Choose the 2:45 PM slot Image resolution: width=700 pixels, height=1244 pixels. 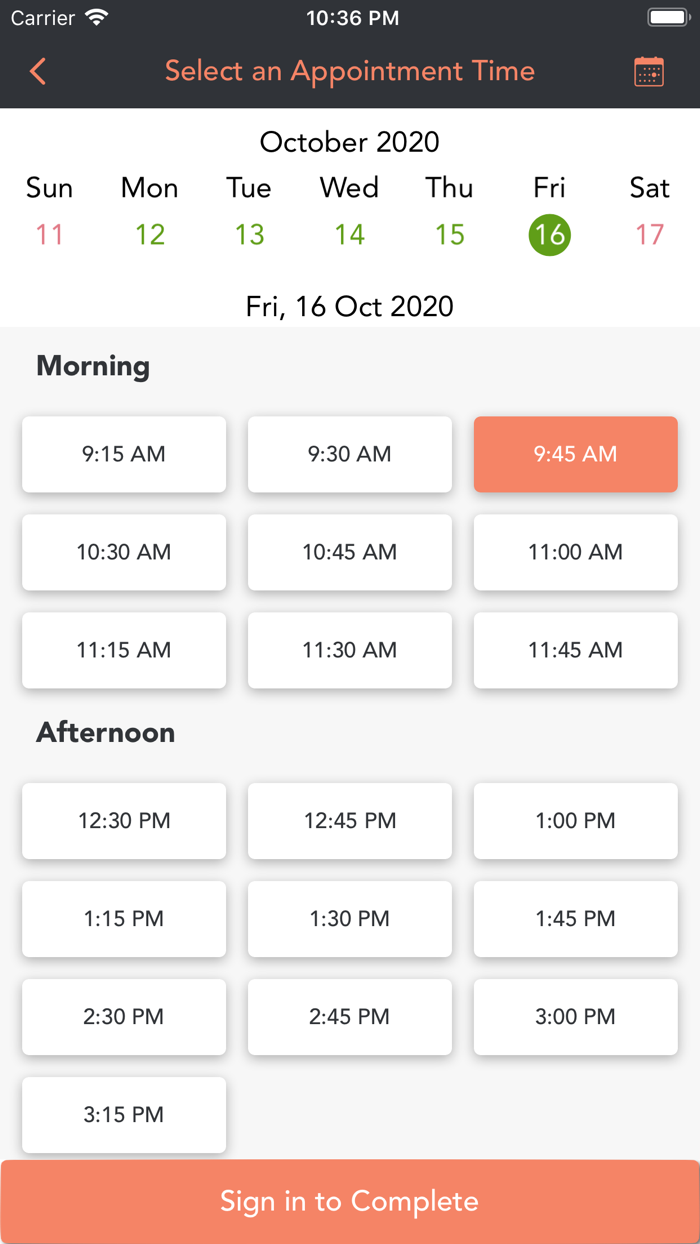(x=350, y=1017)
